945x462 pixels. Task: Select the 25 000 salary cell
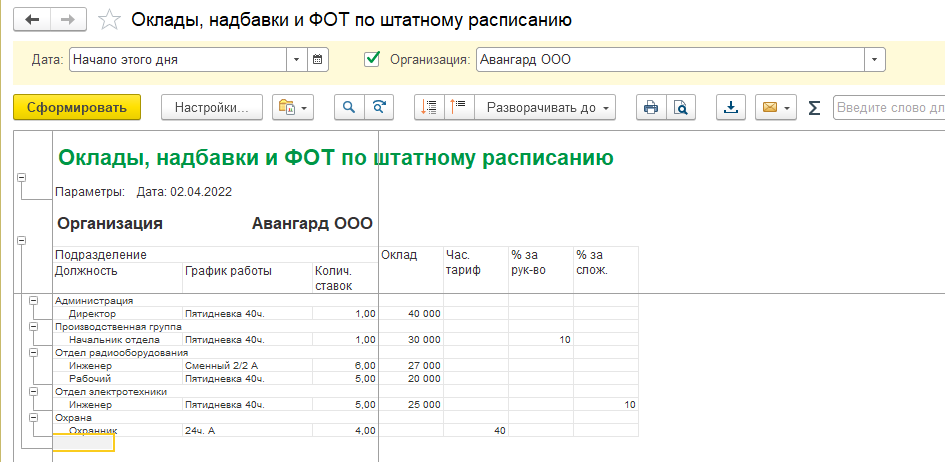[411, 404]
